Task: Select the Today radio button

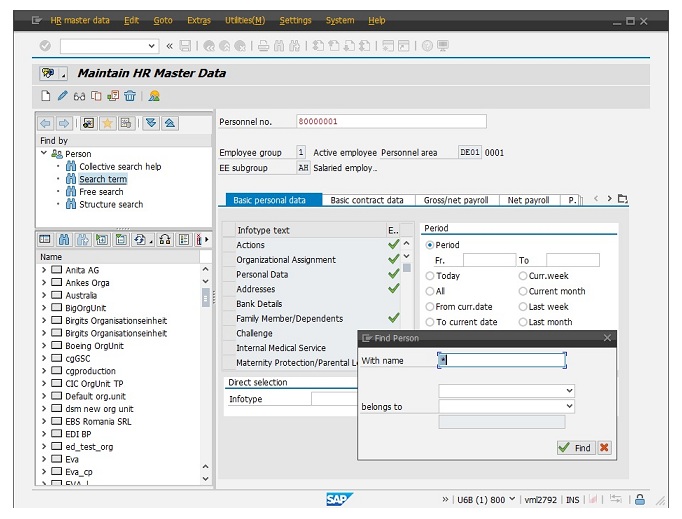Action: (x=430, y=276)
